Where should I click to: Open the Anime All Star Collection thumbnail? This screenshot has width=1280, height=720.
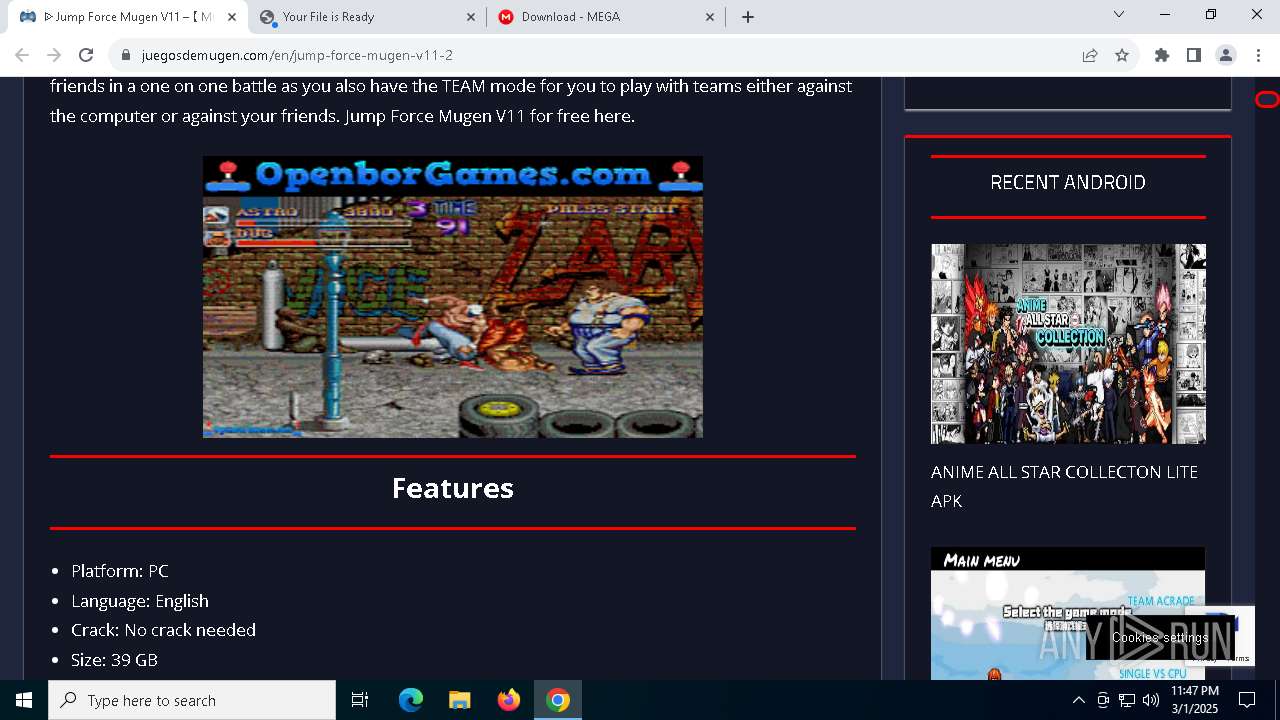(x=1068, y=344)
